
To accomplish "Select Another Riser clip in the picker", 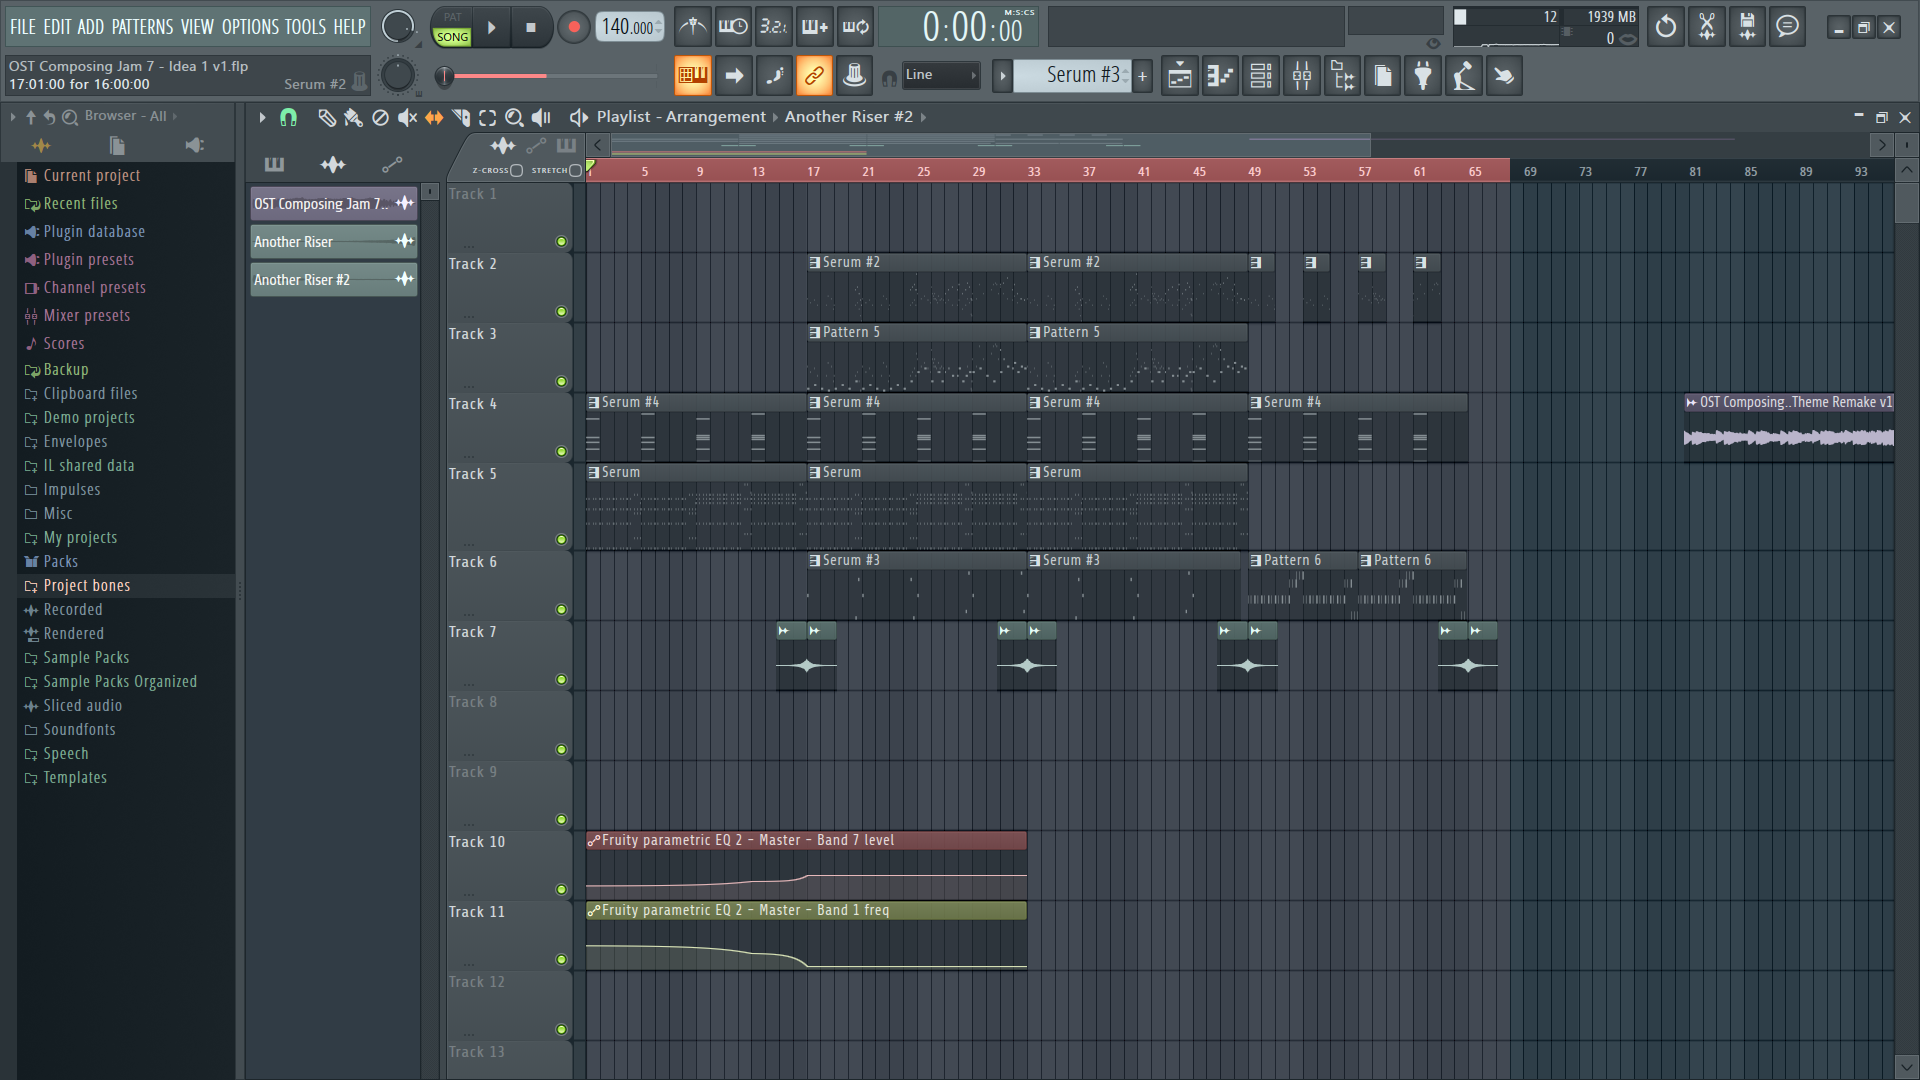I will tap(333, 242).
